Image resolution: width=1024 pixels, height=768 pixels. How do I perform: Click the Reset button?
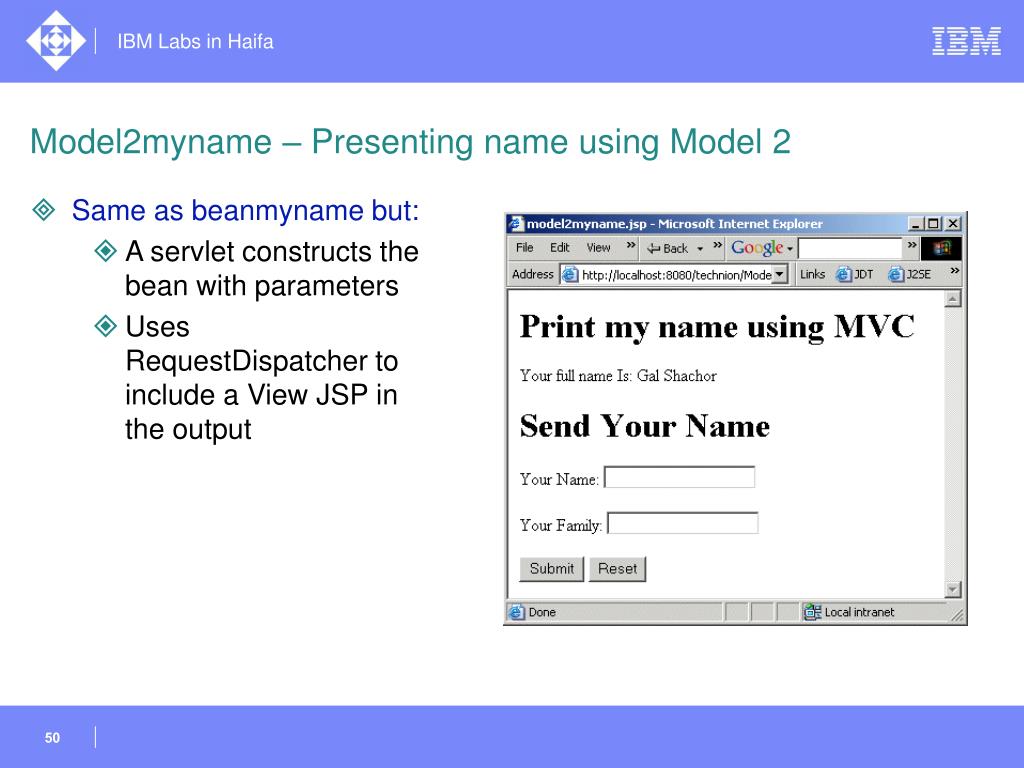pyautogui.click(x=617, y=569)
